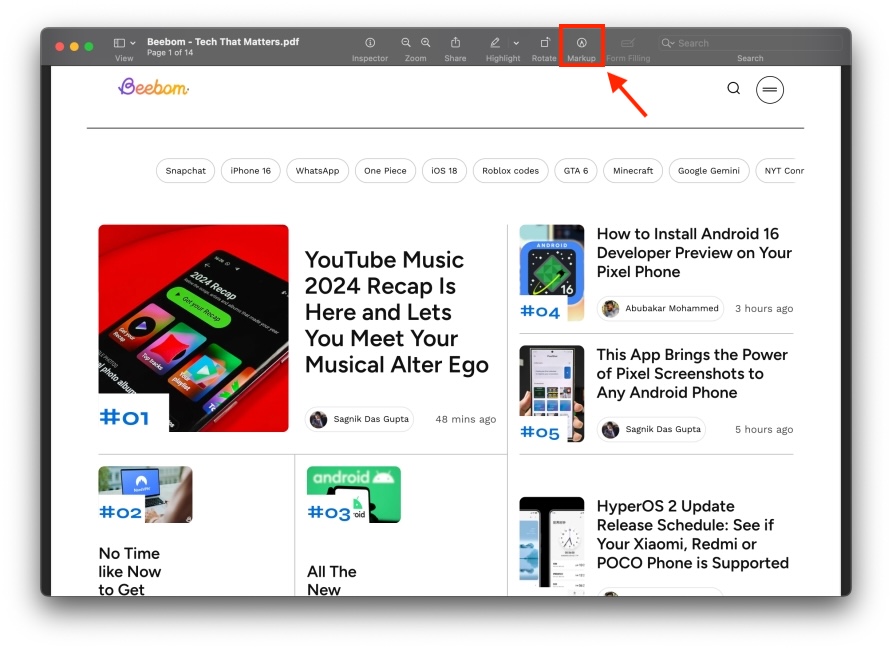Viewport: 892px width, 650px height.
Task: Click Sagnik Das Gupta author on #05 article
Action: [x=651, y=429]
